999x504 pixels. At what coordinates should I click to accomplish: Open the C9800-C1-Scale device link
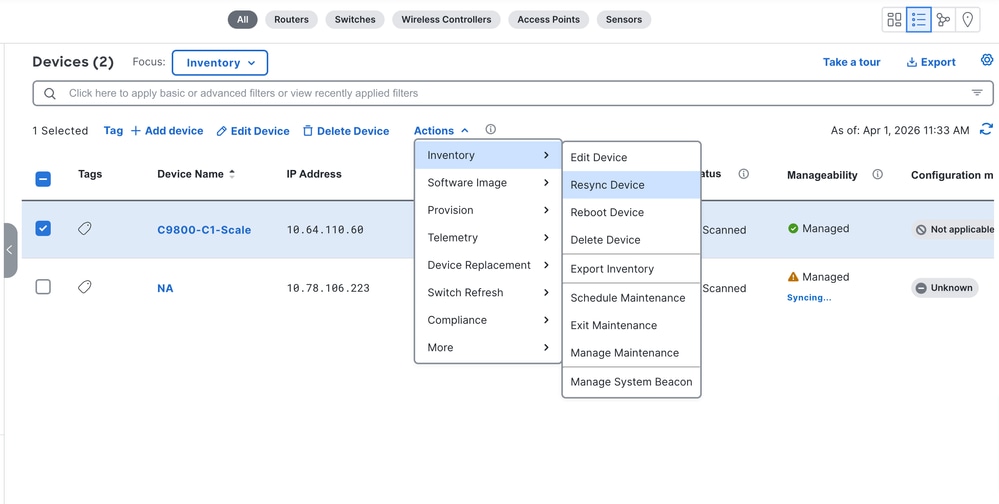coord(204,230)
